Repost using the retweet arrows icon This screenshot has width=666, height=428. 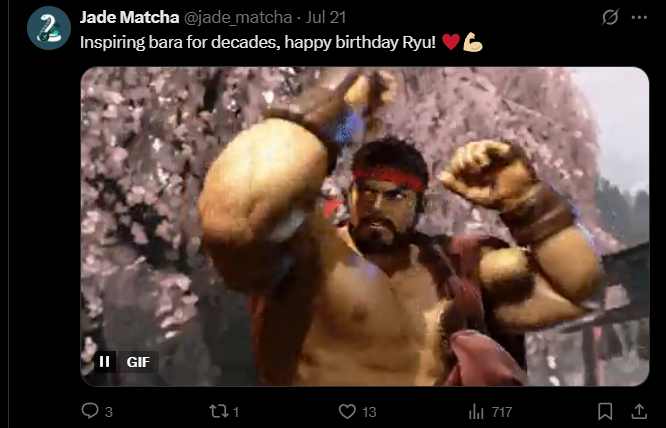pos(218,411)
